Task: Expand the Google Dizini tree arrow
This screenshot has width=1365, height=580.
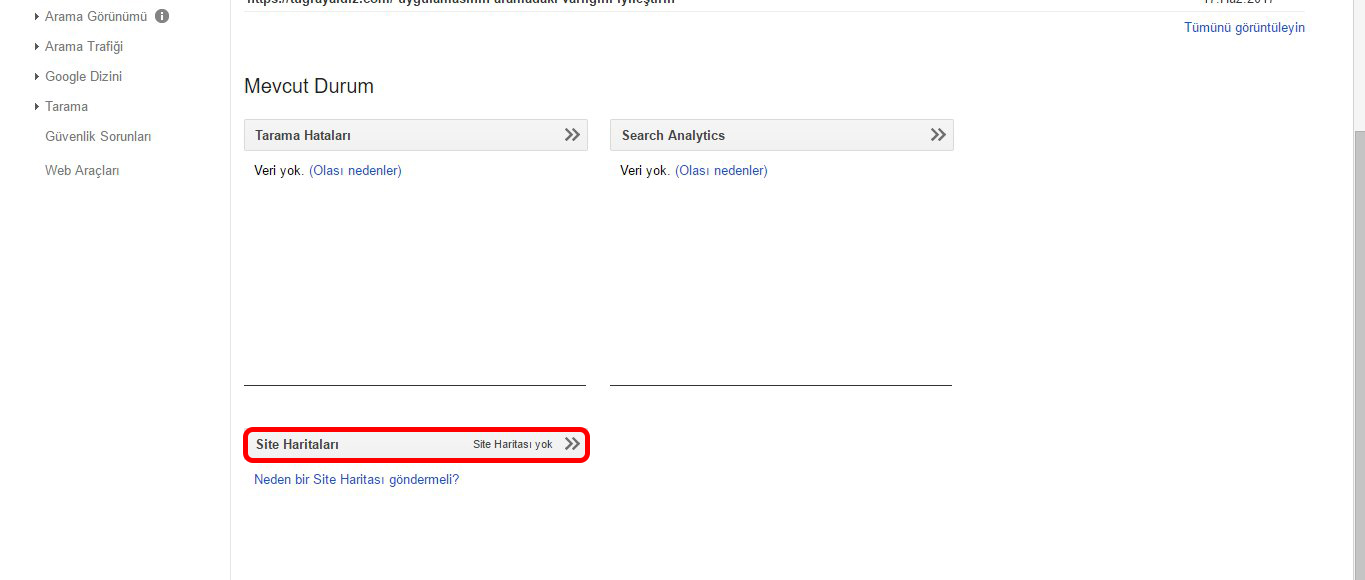Action: (x=37, y=77)
